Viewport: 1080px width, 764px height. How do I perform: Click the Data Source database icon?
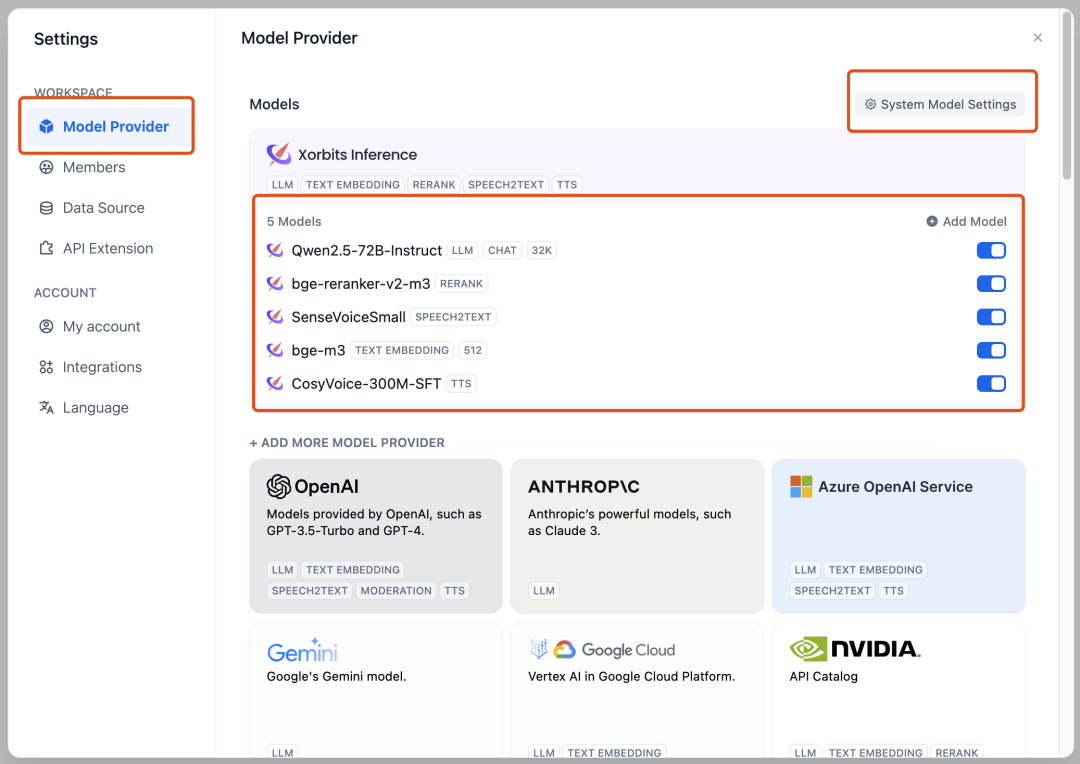pyautogui.click(x=46, y=208)
